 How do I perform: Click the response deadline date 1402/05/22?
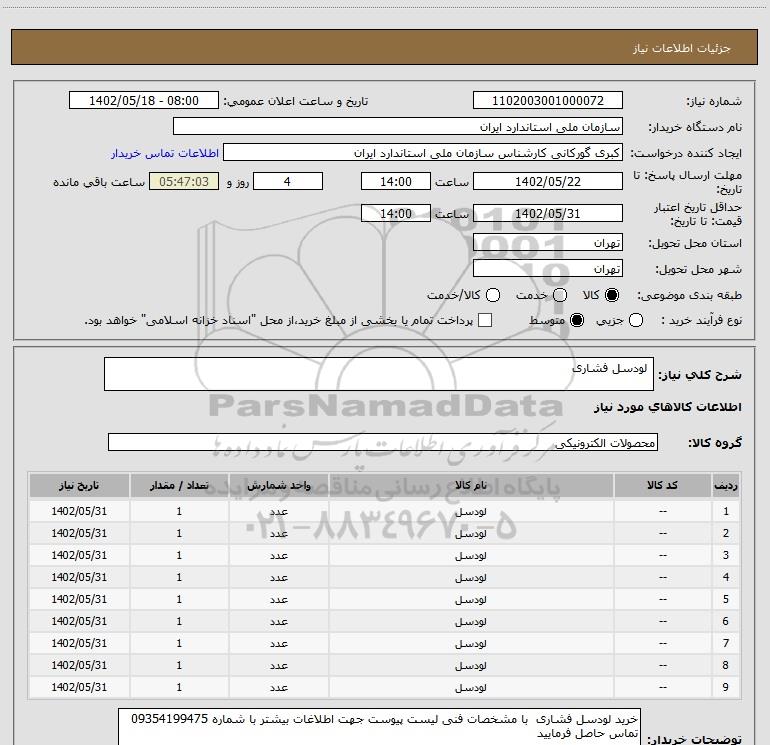548,182
